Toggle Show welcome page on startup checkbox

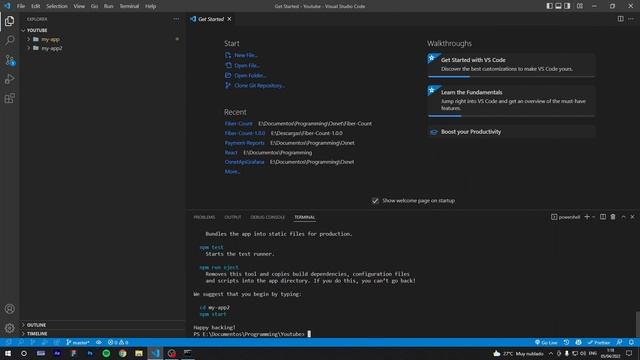(375, 201)
